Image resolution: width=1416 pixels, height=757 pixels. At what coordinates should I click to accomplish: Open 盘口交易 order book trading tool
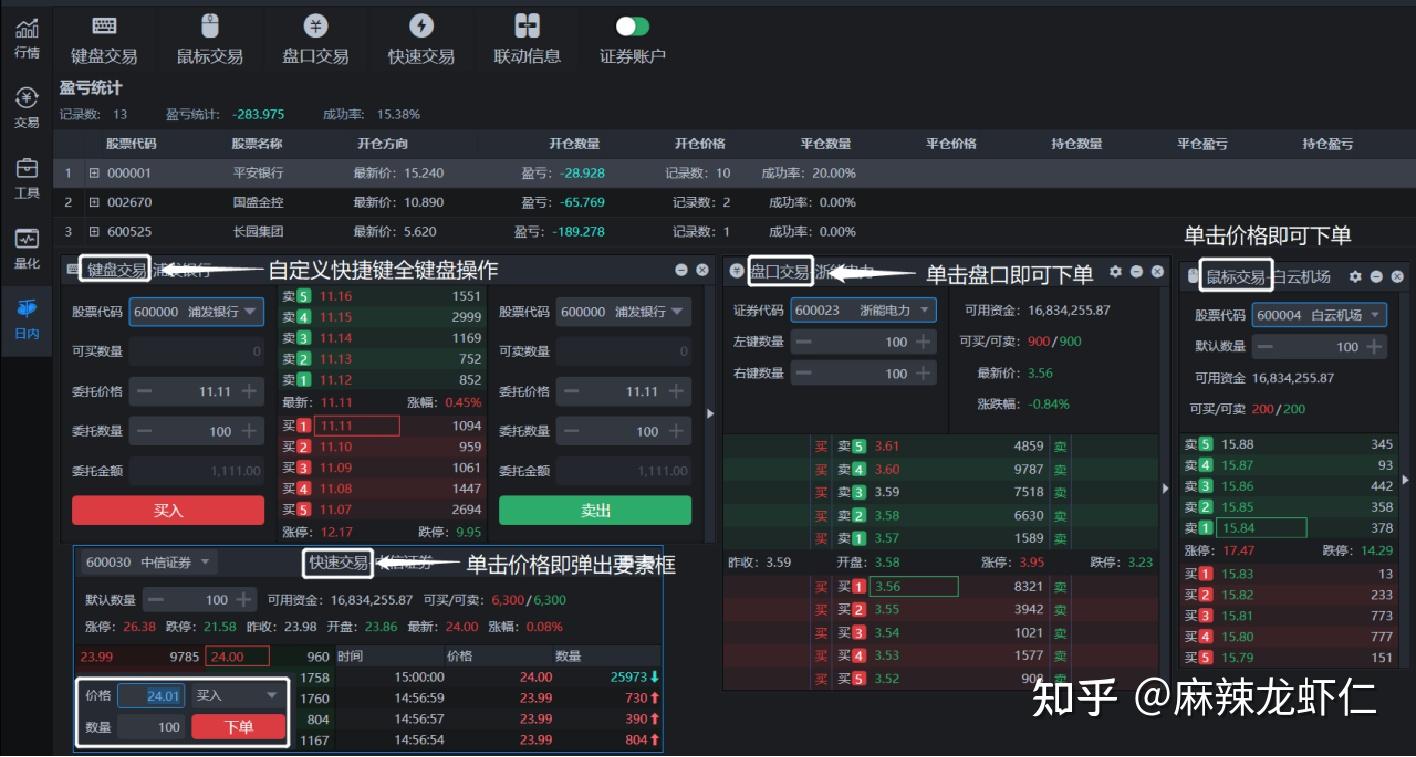(x=315, y=40)
